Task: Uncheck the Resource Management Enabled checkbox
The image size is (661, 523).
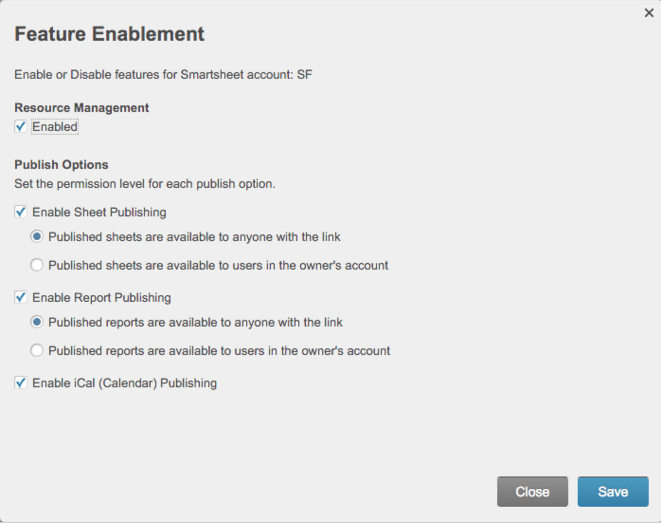Action: tap(21, 127)
